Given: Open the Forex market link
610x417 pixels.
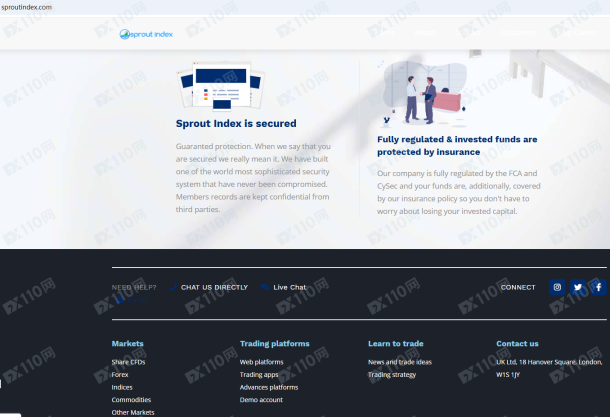Looking at the screenshot, I should [x=120, y=375].
